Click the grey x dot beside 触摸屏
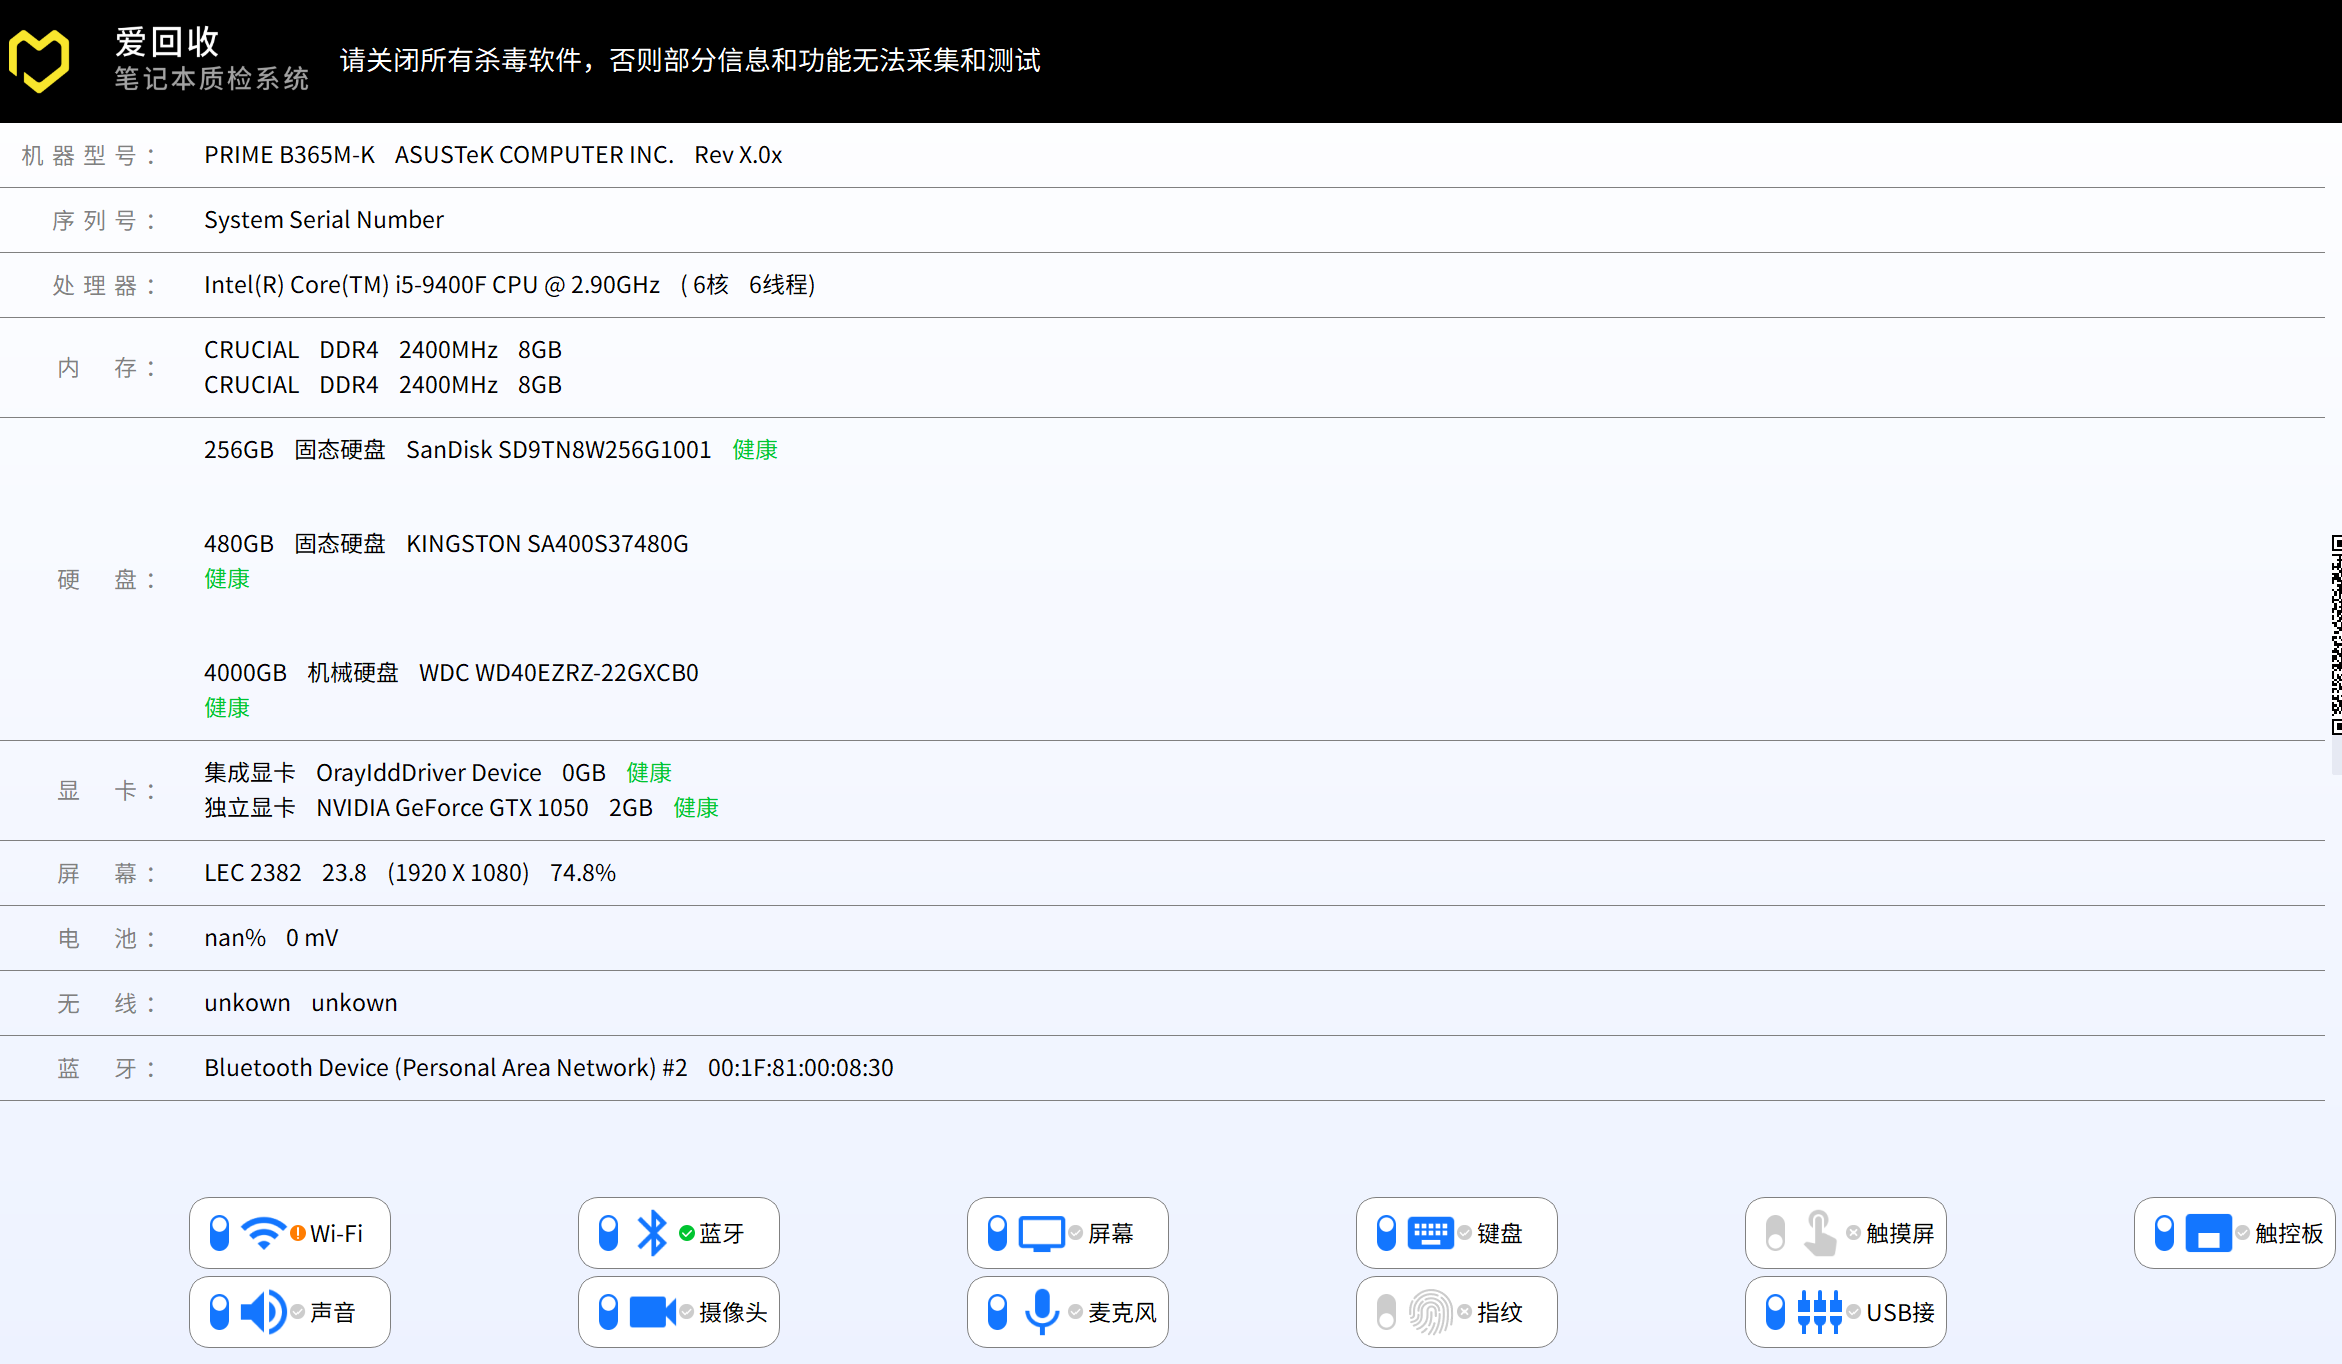2342x1364 pixels. 1854,1233
